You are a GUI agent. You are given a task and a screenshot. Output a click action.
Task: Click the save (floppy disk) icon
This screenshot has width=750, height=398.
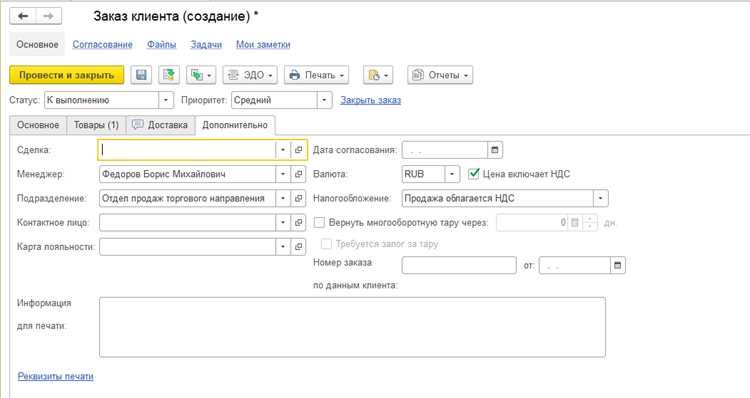(141, 75)
